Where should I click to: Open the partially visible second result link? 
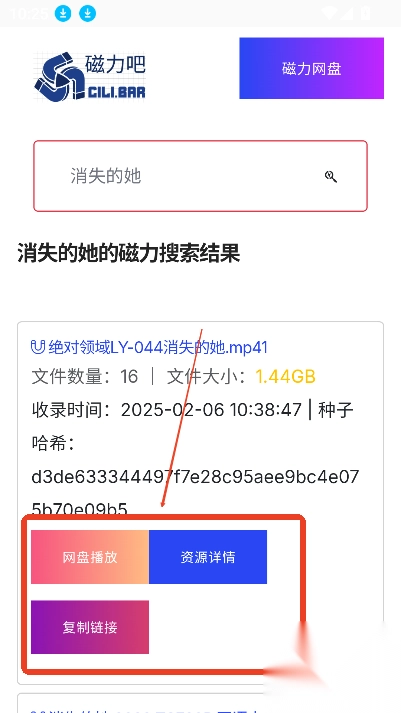tap(150, 710)
